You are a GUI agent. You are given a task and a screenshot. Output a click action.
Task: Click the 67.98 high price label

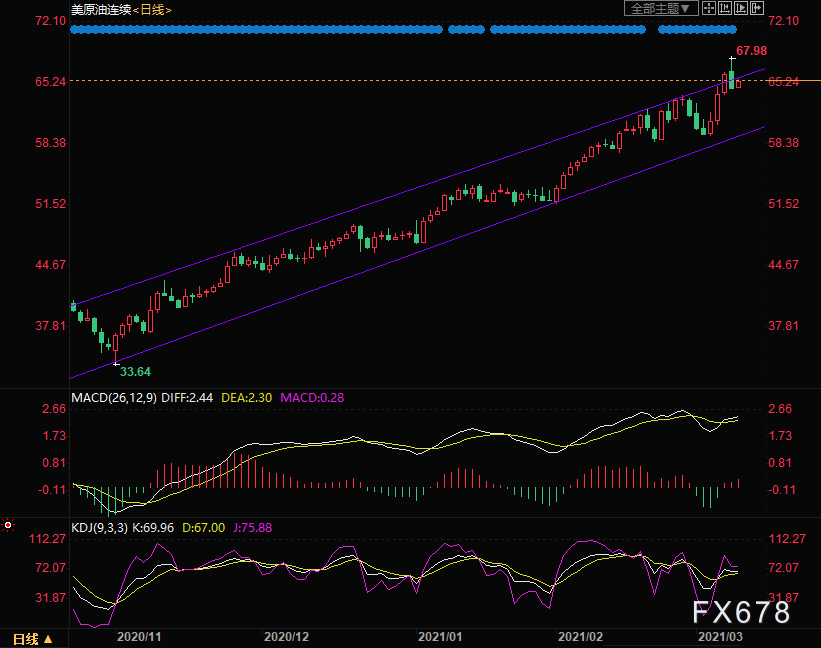pyautogui.click(x=751, y=51)
